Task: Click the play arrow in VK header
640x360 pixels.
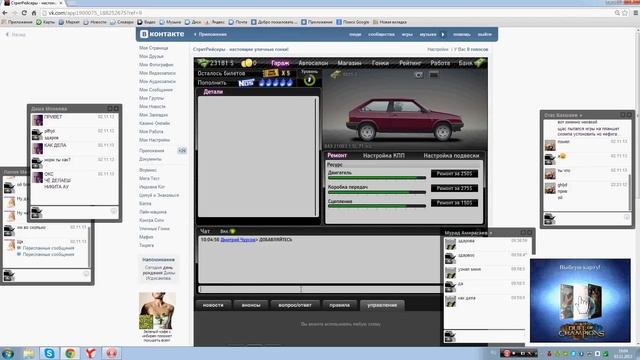Action: click(443, 34)
